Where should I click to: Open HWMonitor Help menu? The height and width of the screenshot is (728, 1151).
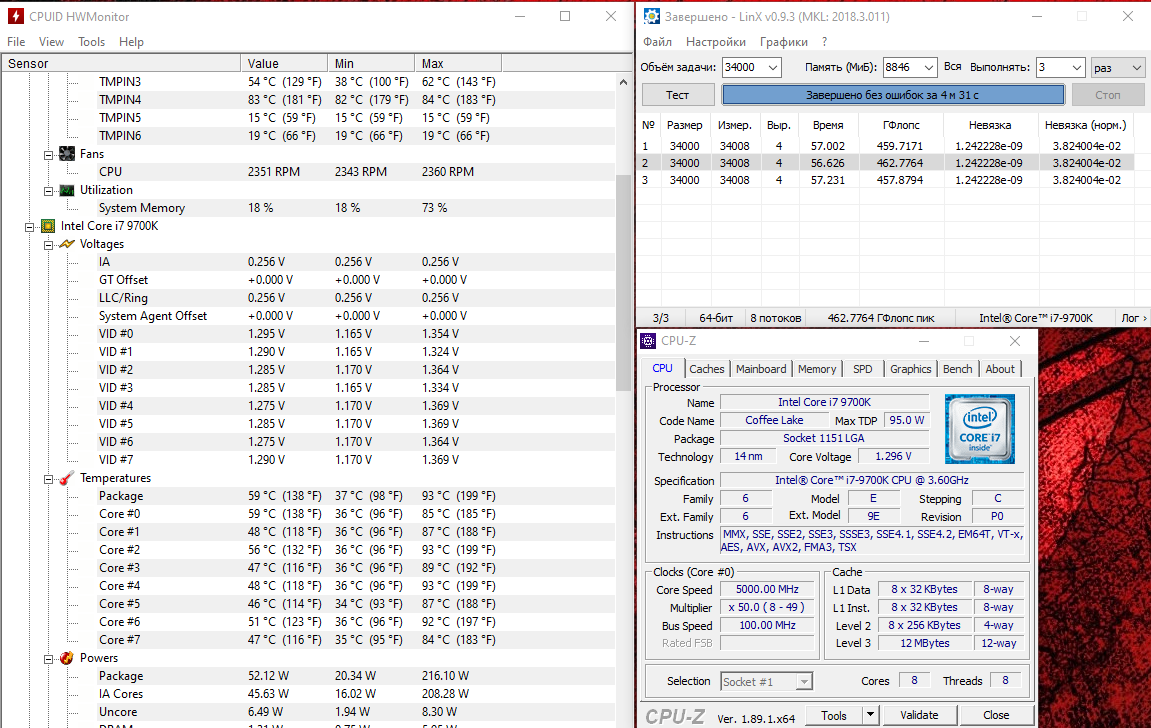tap(131, 42)
